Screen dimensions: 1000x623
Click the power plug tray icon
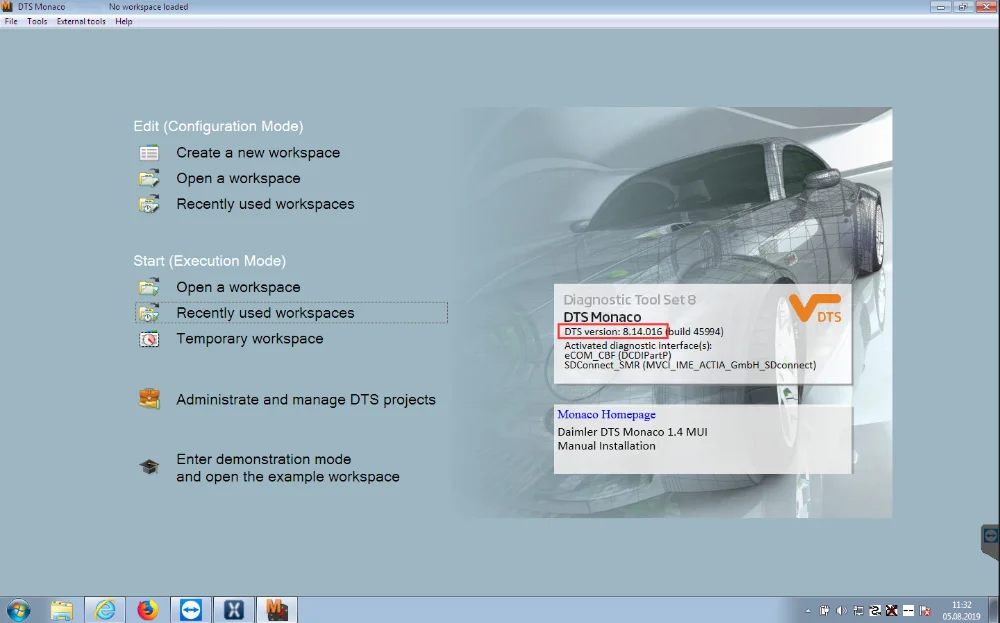825,611
